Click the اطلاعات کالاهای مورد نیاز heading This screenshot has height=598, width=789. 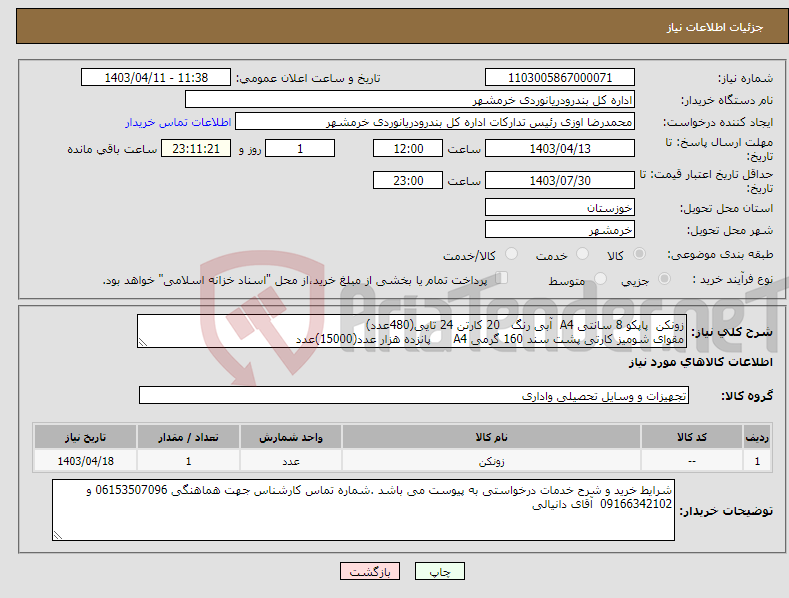tap(700, 362)
